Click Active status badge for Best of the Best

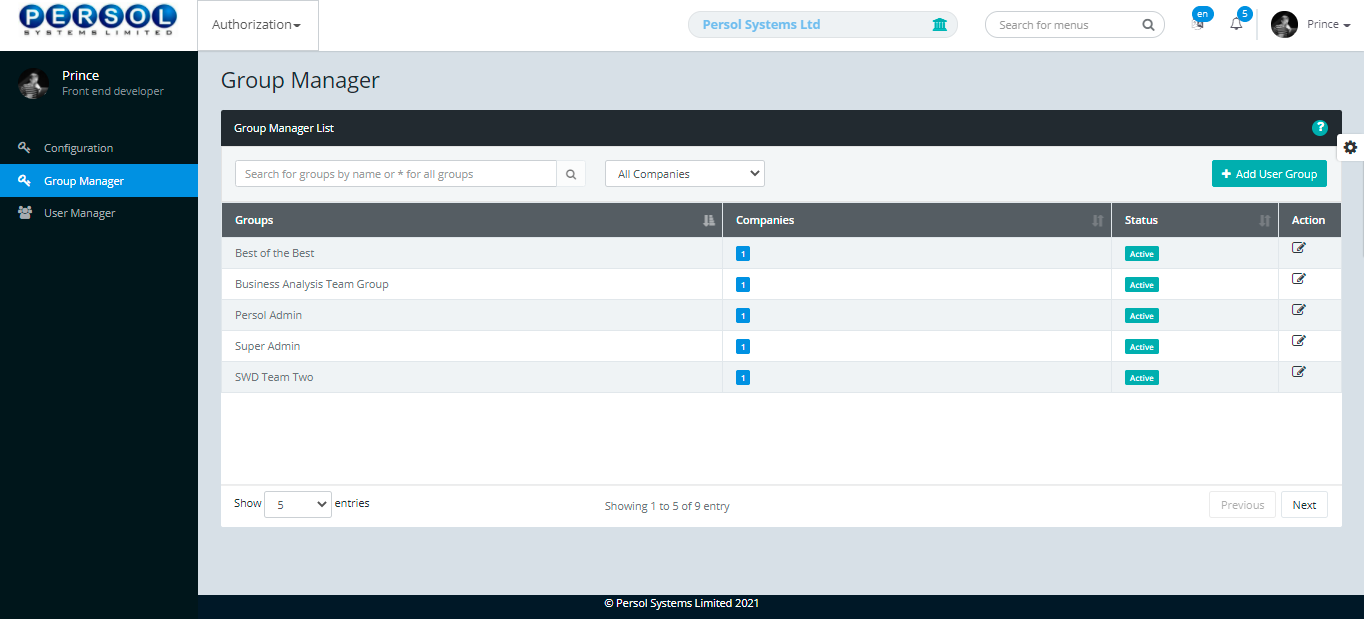click(1142, 254)
